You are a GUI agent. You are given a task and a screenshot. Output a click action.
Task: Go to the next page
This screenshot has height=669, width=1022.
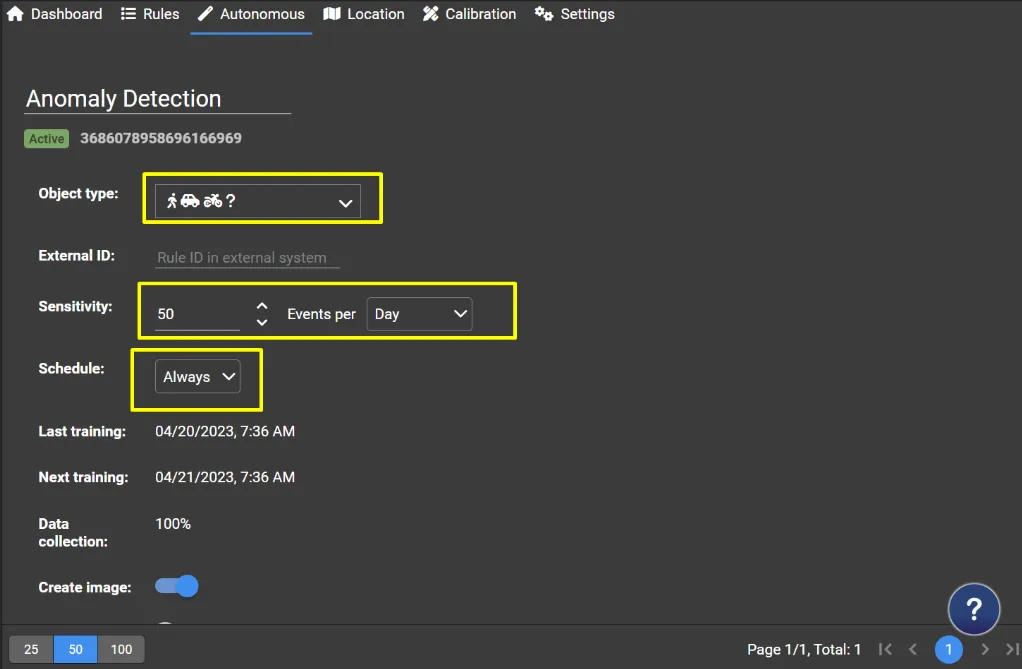[985, 649]
